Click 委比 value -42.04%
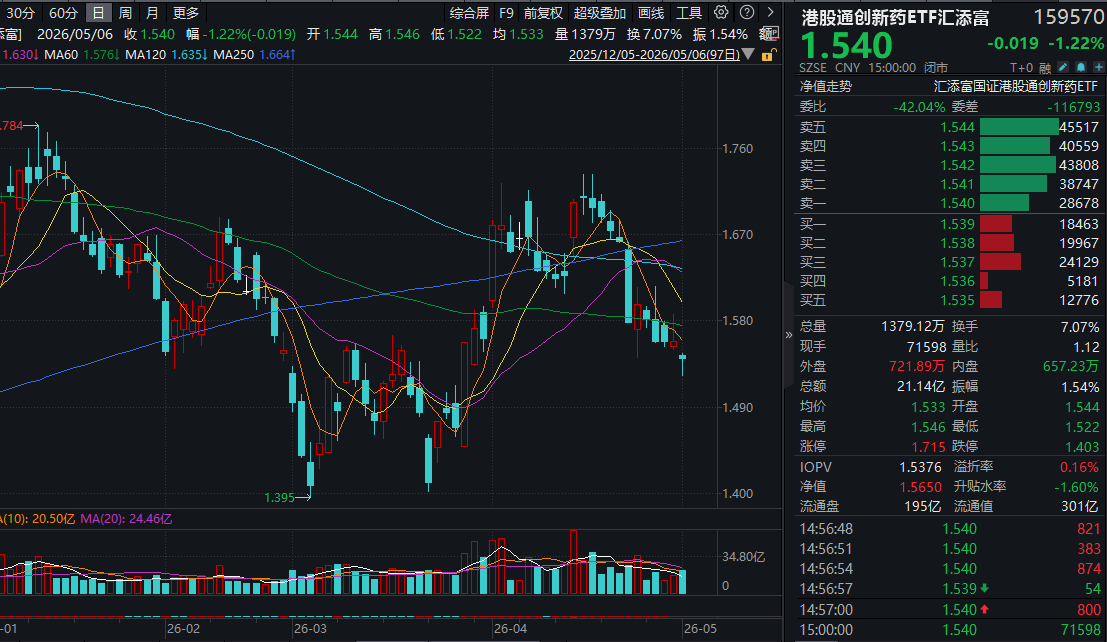The image size is (1107, 642). [918, 107]
